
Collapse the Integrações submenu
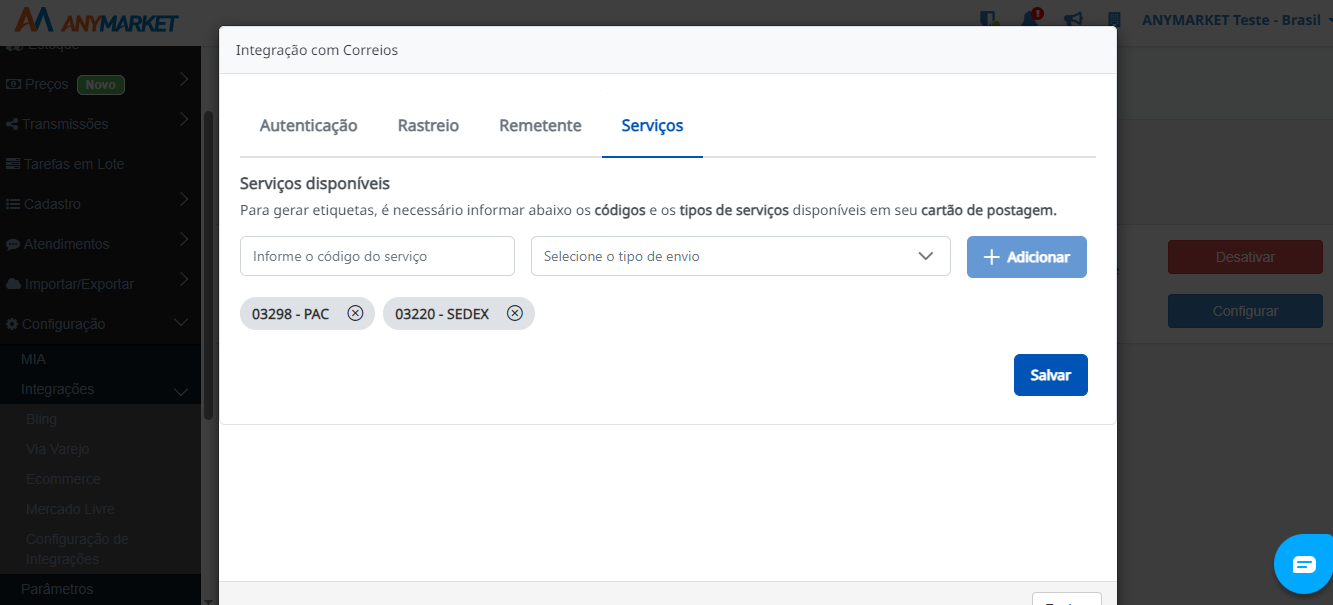click(x=100, y=389)
